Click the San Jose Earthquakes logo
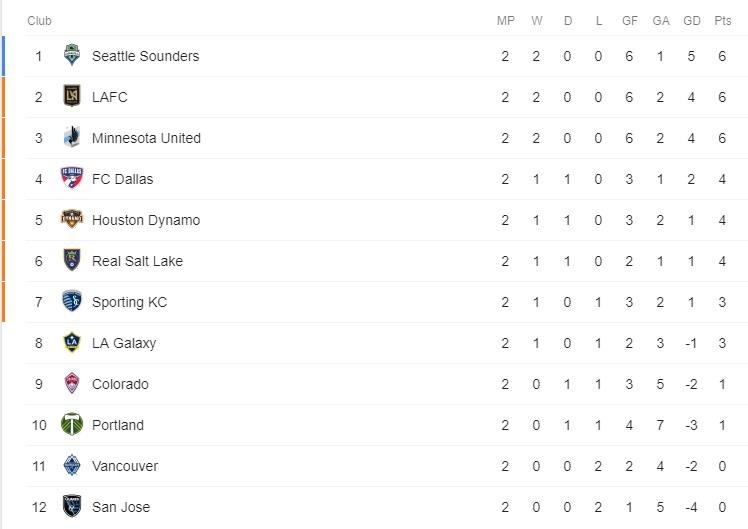Image resolution: width=748 pixels, height=529 pixels. (72, 507)
